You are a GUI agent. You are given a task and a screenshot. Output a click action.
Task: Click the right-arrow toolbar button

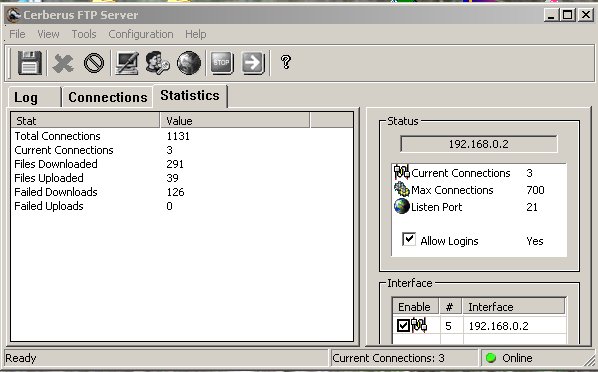point(253,63)
